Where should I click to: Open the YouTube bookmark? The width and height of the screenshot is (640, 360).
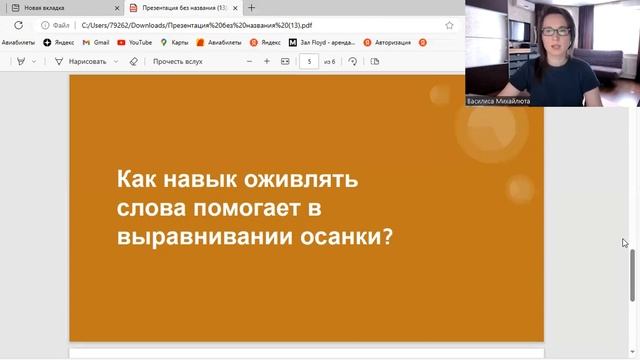coord(135,42)
